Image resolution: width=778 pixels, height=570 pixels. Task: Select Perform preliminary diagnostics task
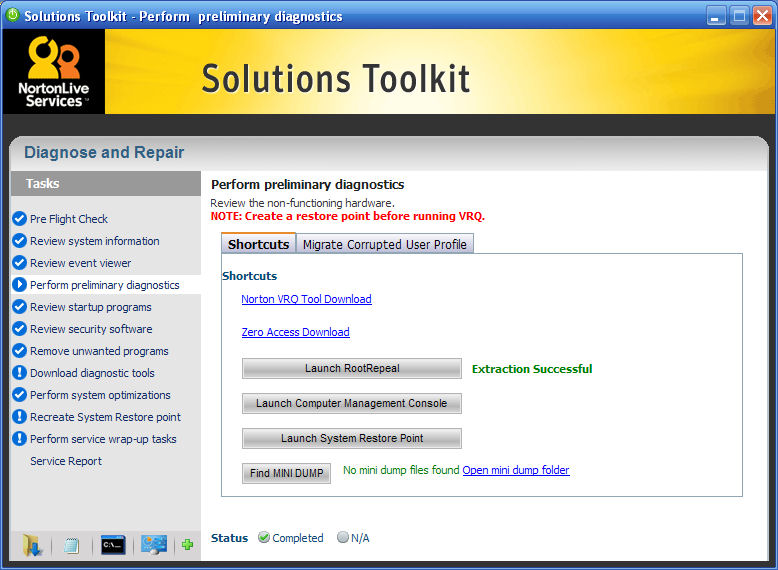(105, 285)
